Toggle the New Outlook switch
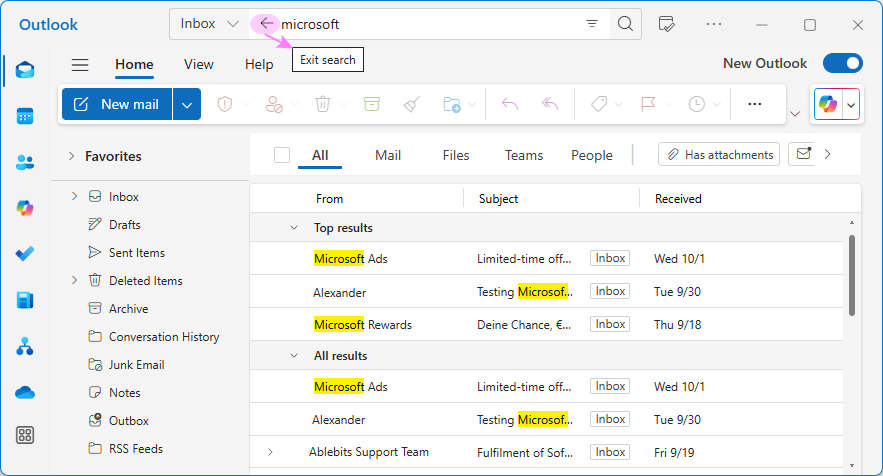Screen dimensions: 883x476 pos(842,63)
